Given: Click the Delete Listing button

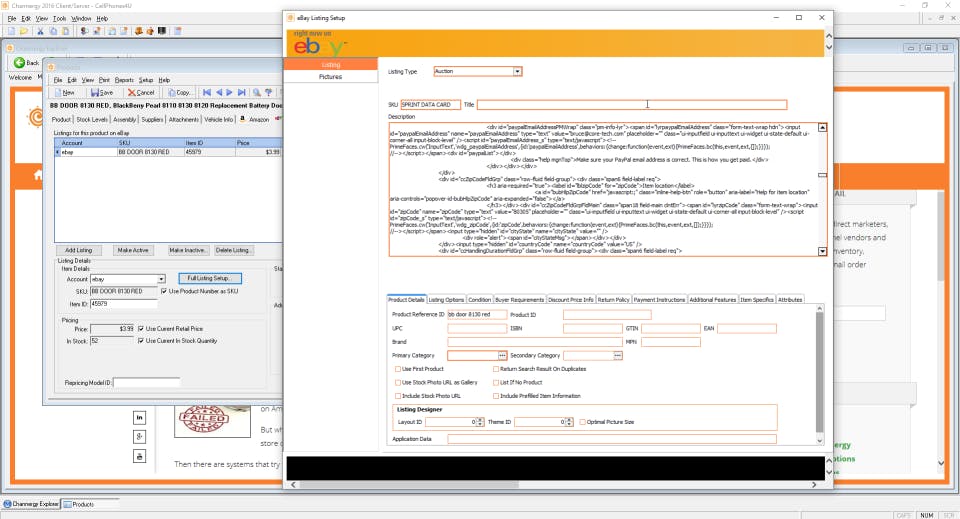Looking at the screenshot, I should (x=233, y=250).
